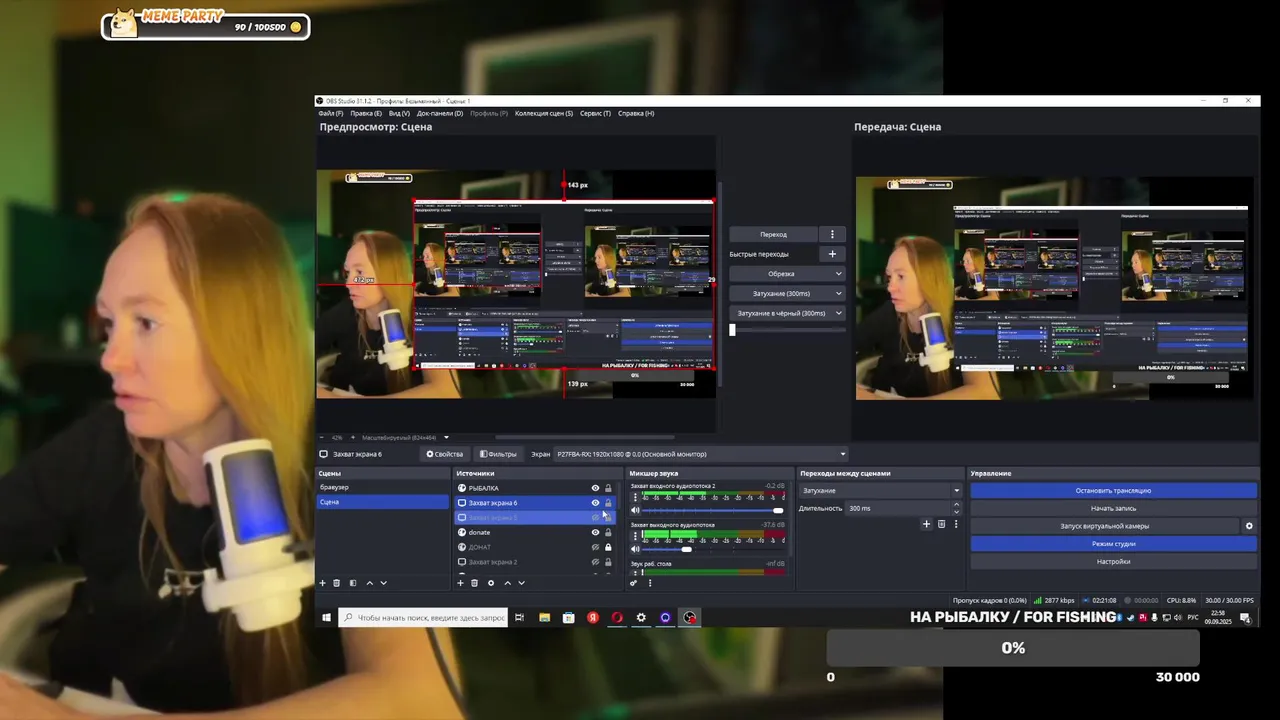Open advanced audio properties gears icon

[633, 583]
